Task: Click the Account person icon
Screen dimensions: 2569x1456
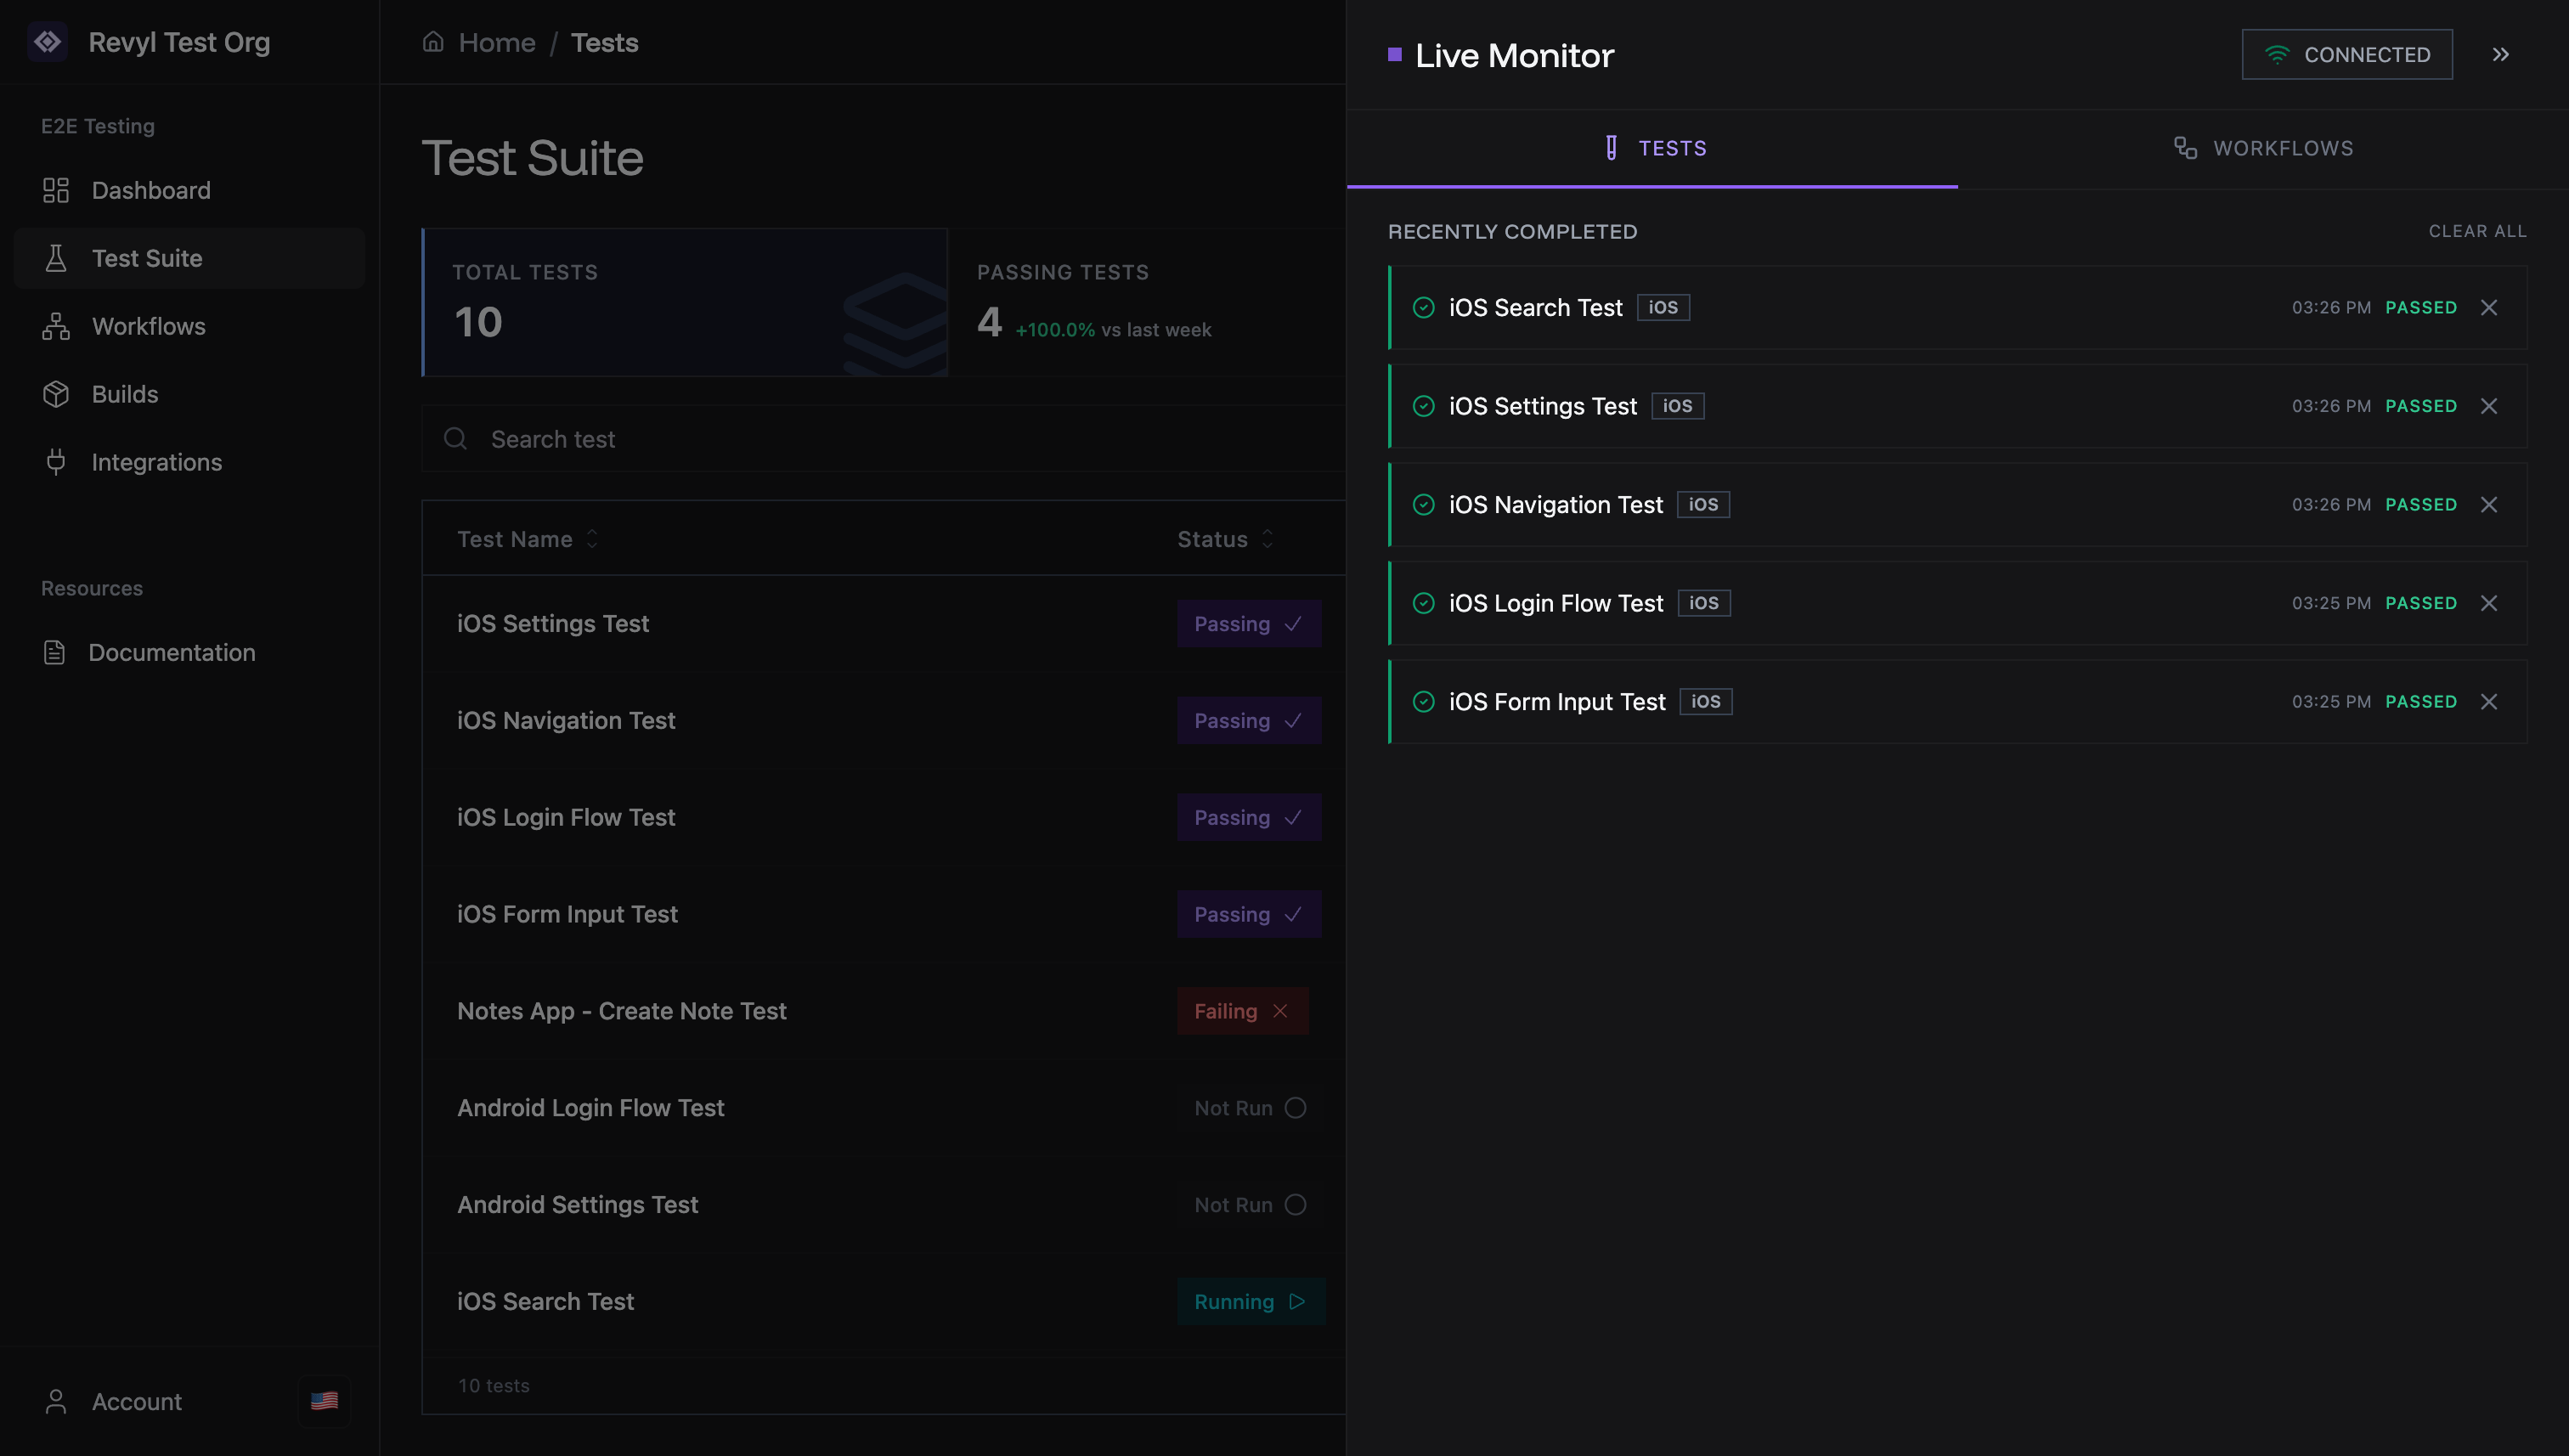Action: [56, 1401]
